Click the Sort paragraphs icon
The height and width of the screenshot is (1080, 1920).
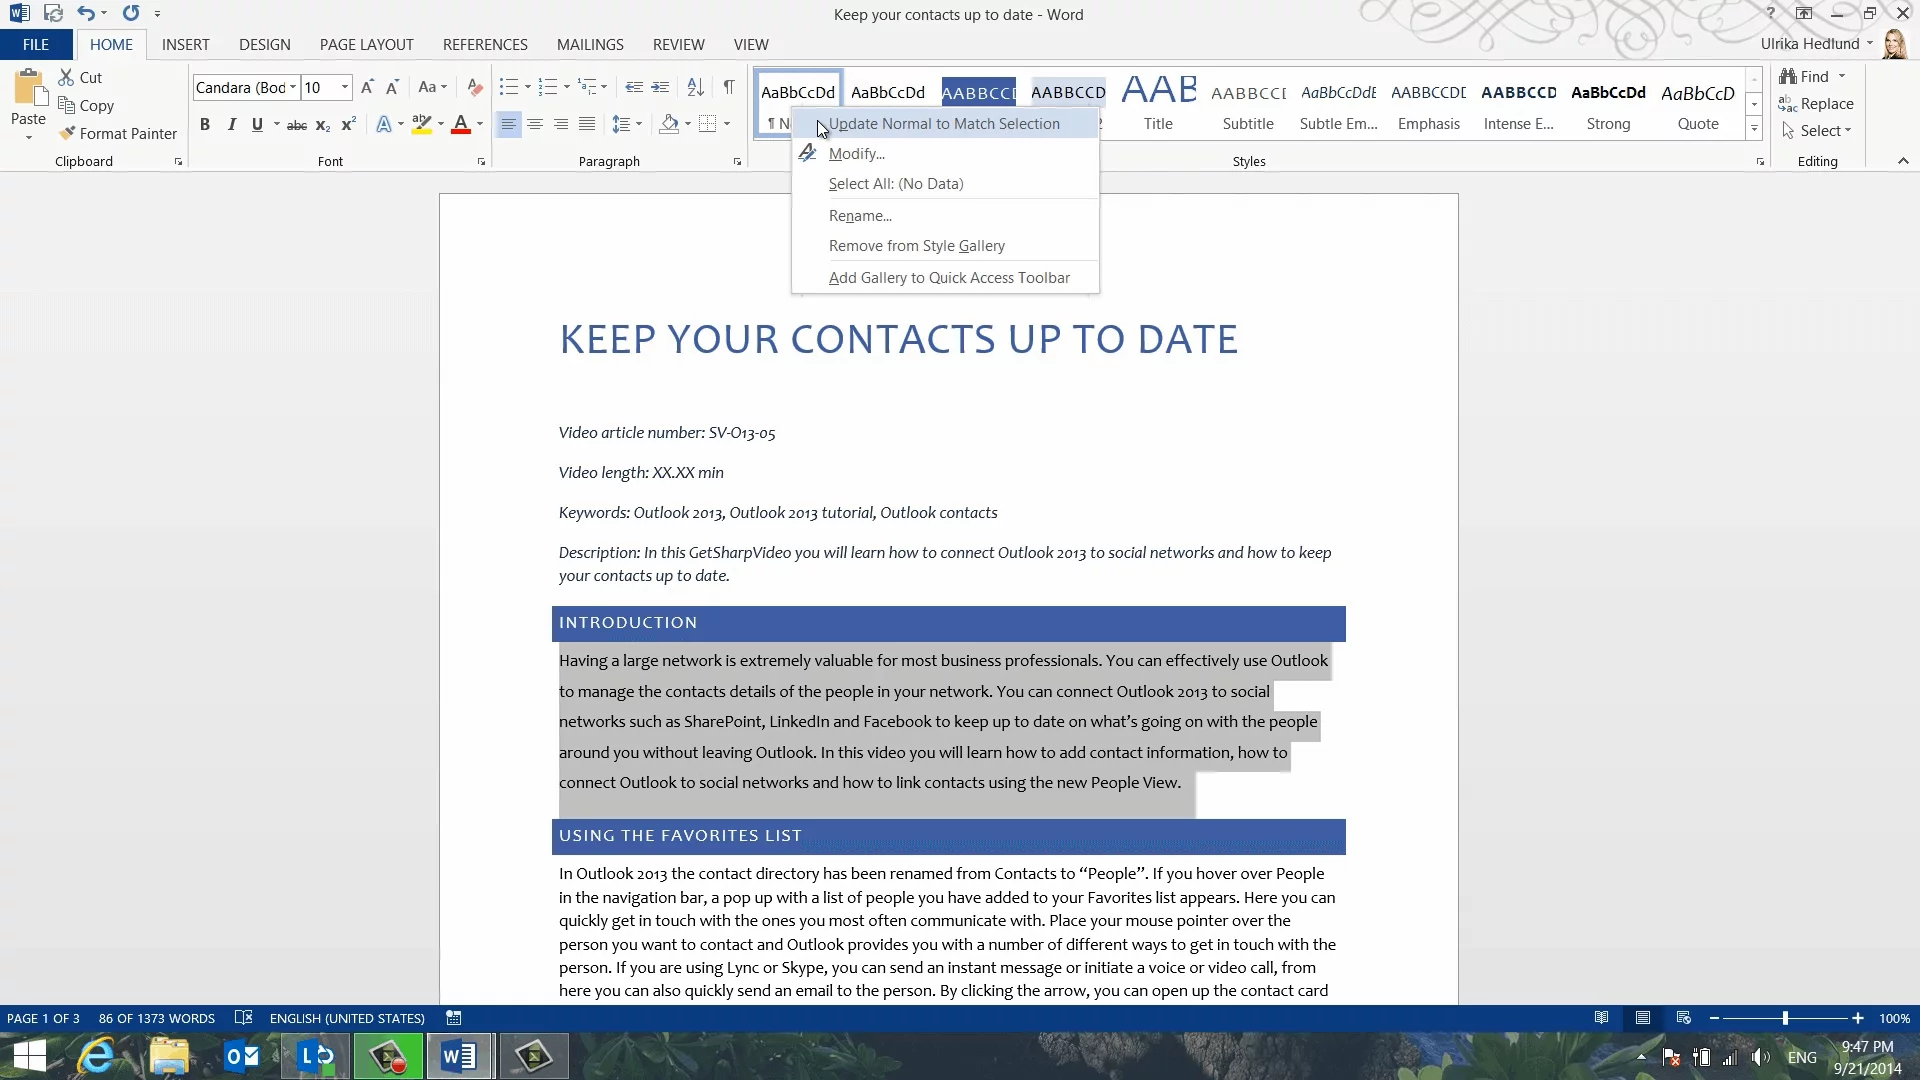coord(696,88)
